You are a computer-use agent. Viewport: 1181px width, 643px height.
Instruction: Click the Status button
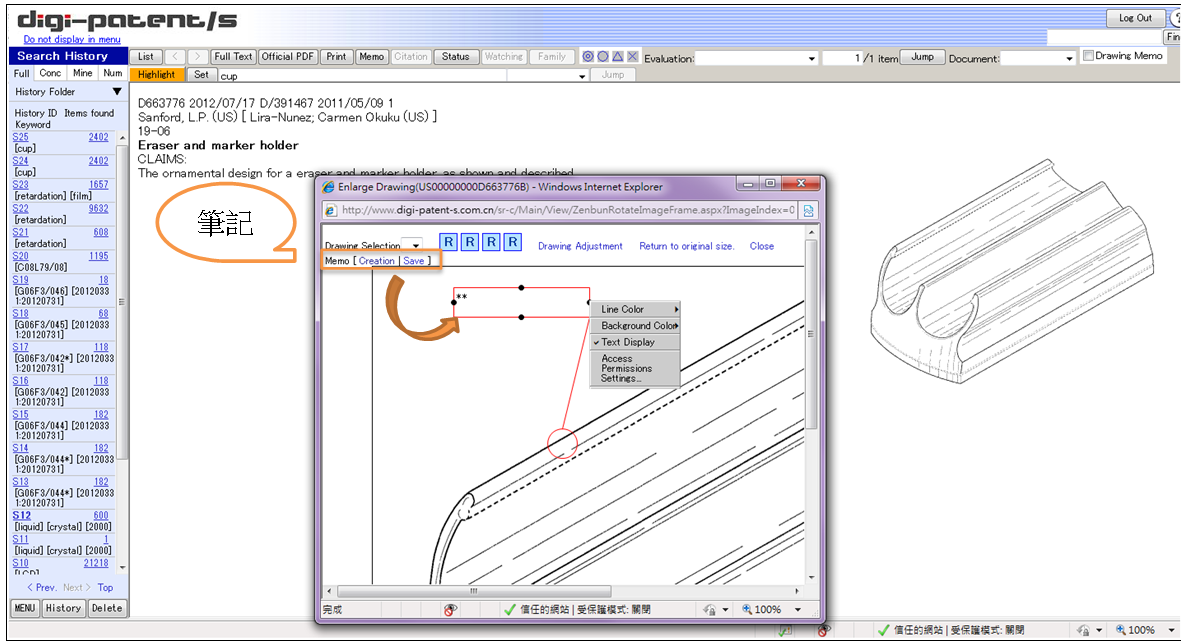456,56
